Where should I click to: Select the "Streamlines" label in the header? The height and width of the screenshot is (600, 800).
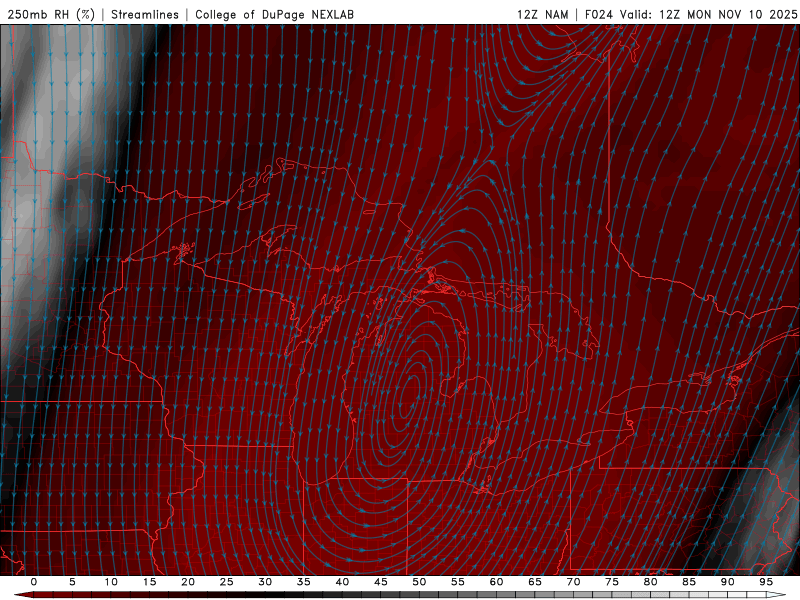145,14
